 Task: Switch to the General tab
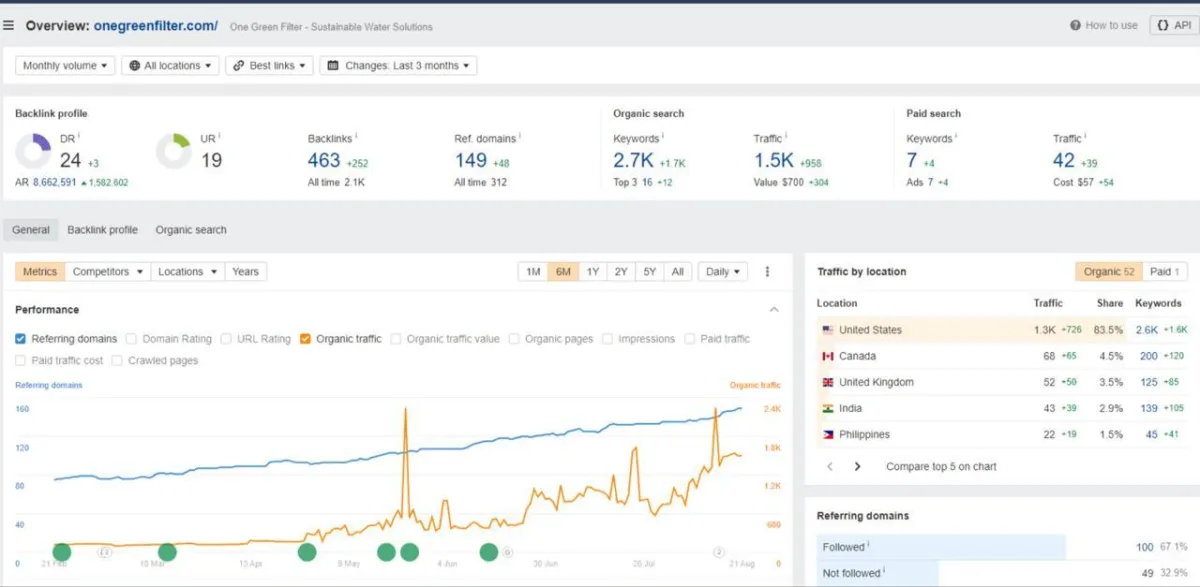point(31,230)
